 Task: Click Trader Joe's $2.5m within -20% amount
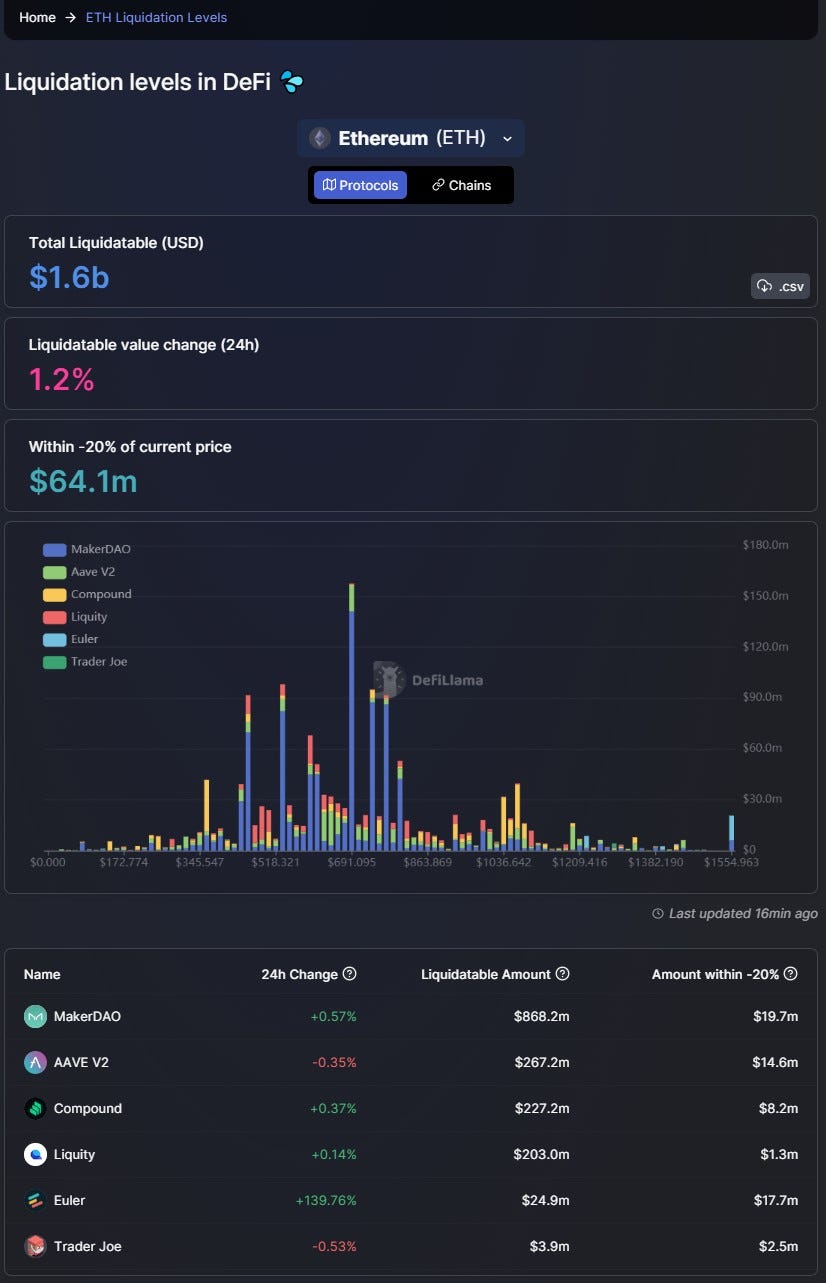pyautogui.click(x=779, y=1247)
